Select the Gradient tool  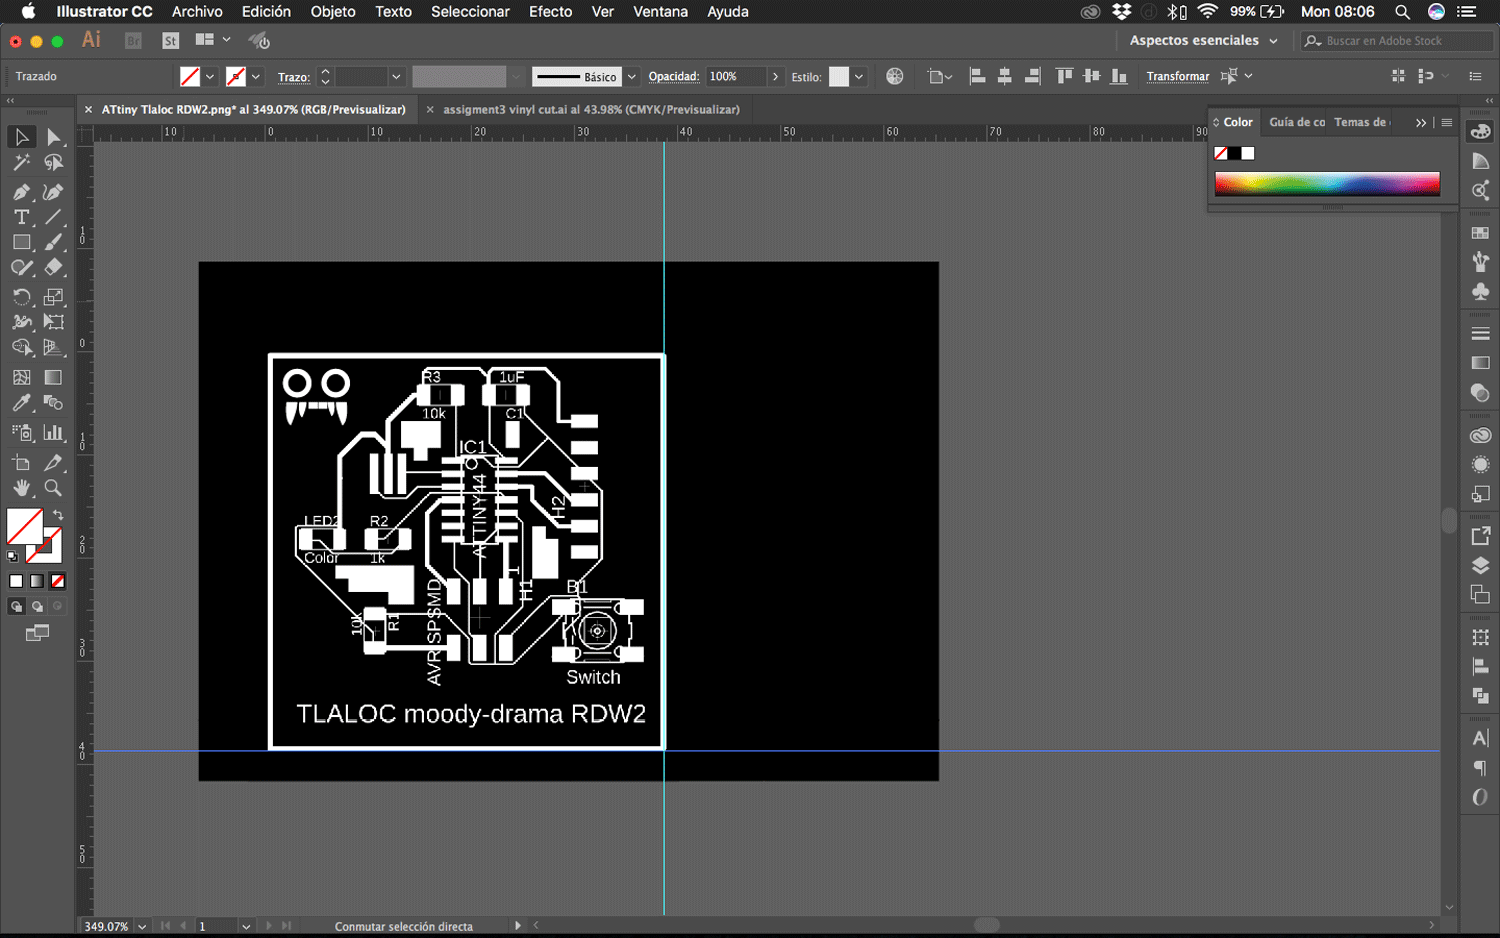(x=54, y=377)
